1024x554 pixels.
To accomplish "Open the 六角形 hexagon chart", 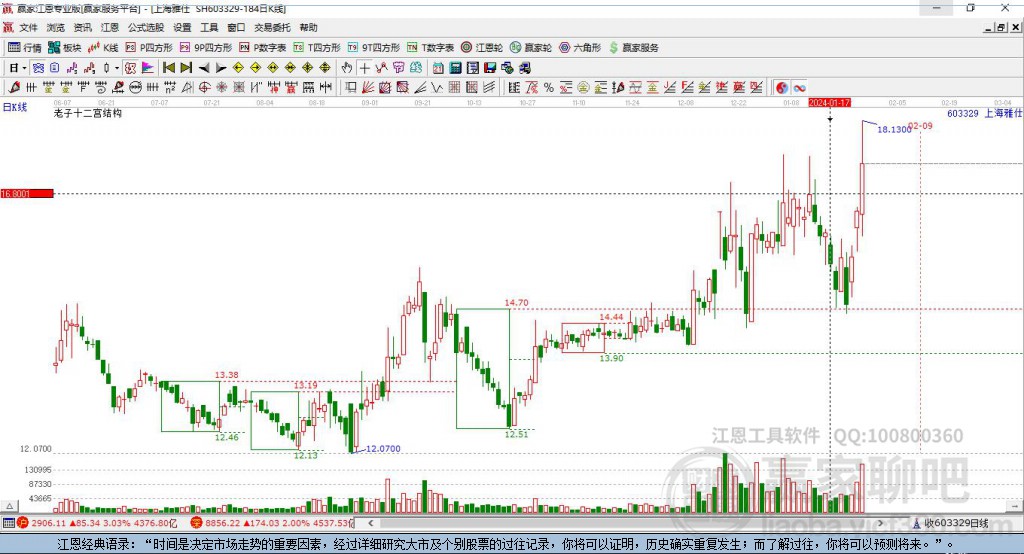I will click(580, 48).
